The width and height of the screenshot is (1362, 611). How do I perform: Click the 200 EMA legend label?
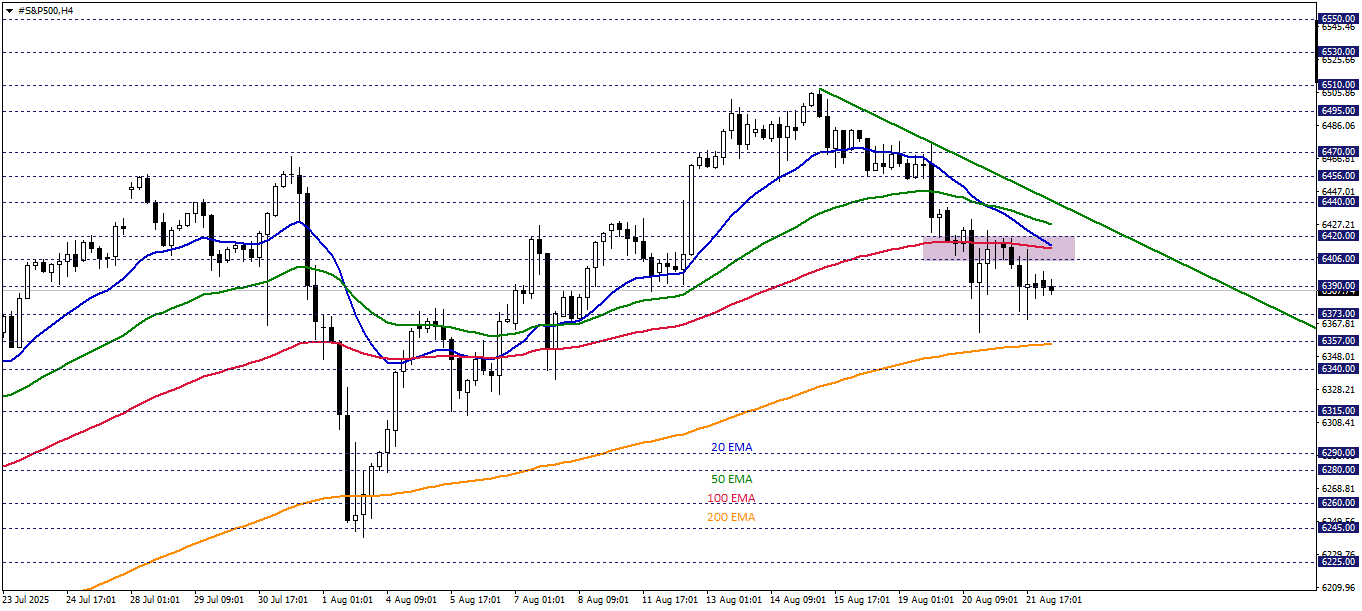point(732,518)
